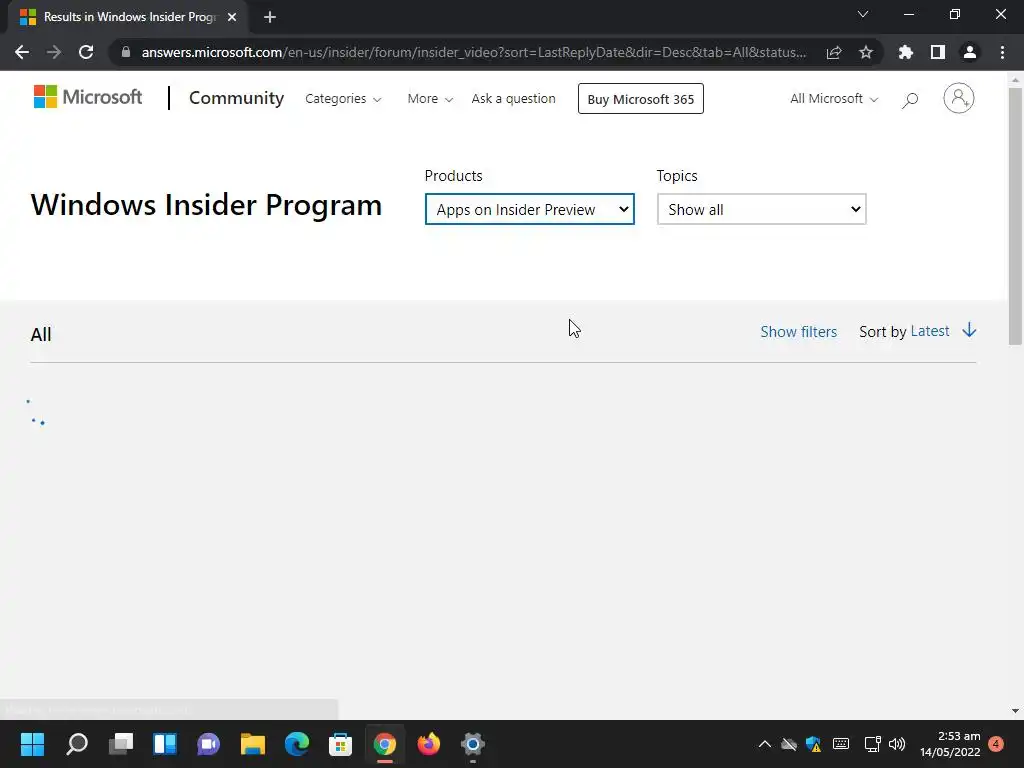This screenshot has height=768, width=1024.
Task: Close the Results in Windows Insider tab
Action: tap(232, 17)
